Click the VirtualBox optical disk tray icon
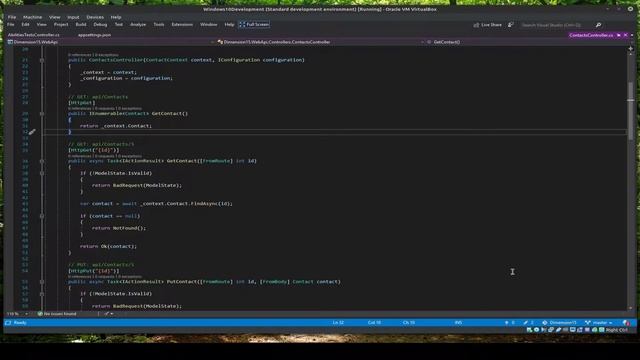Image resolution: width=640 pixels, height=360 pixels. tap(536, 330)
